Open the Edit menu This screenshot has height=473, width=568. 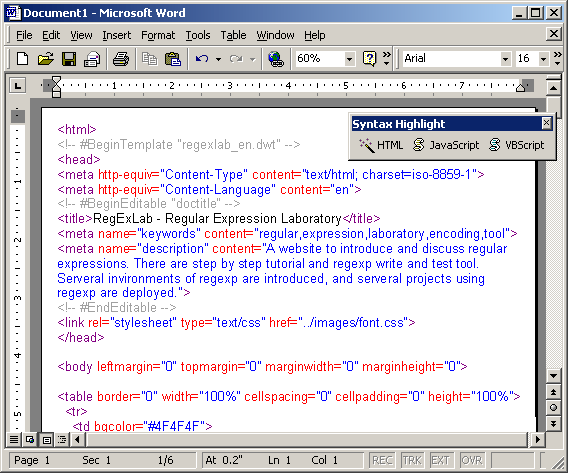(x=51, y=35)
